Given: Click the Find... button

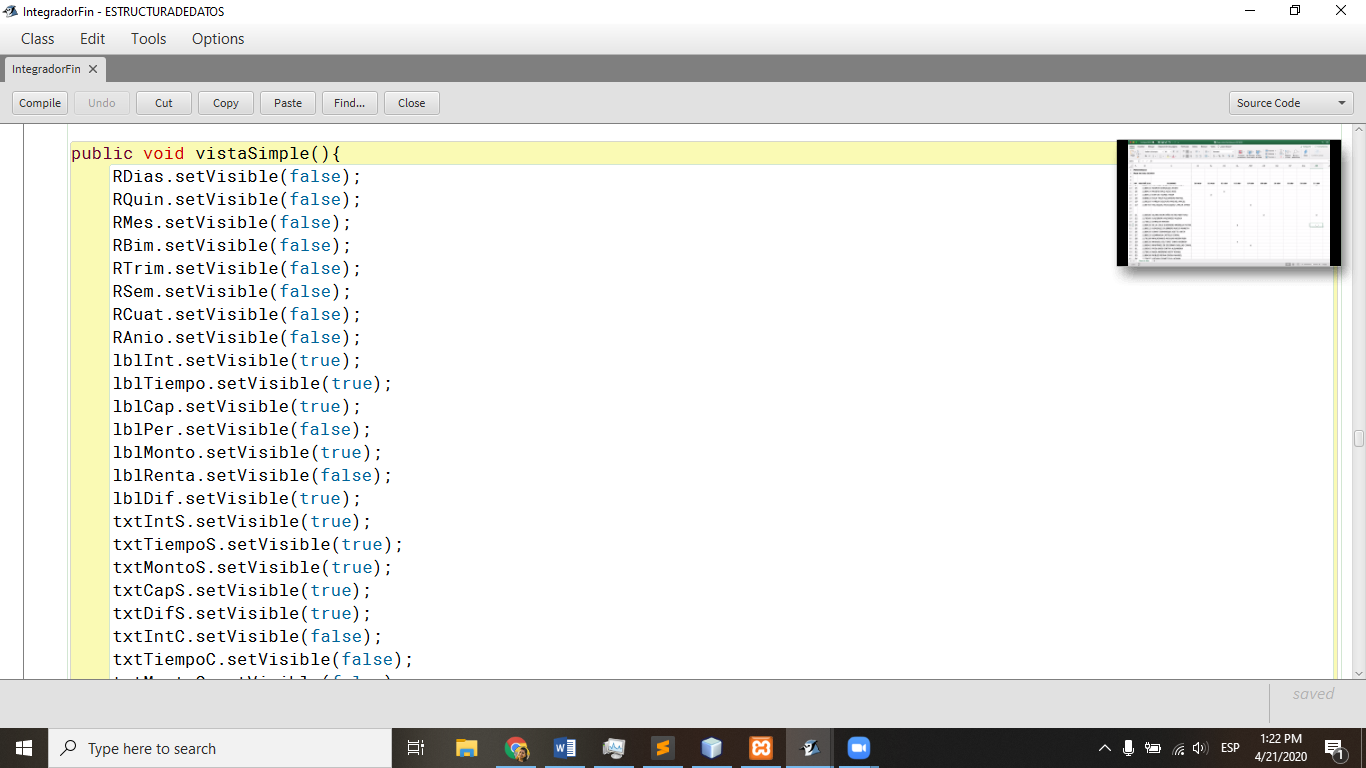Looking at the screenshot, I should [350, 103].
